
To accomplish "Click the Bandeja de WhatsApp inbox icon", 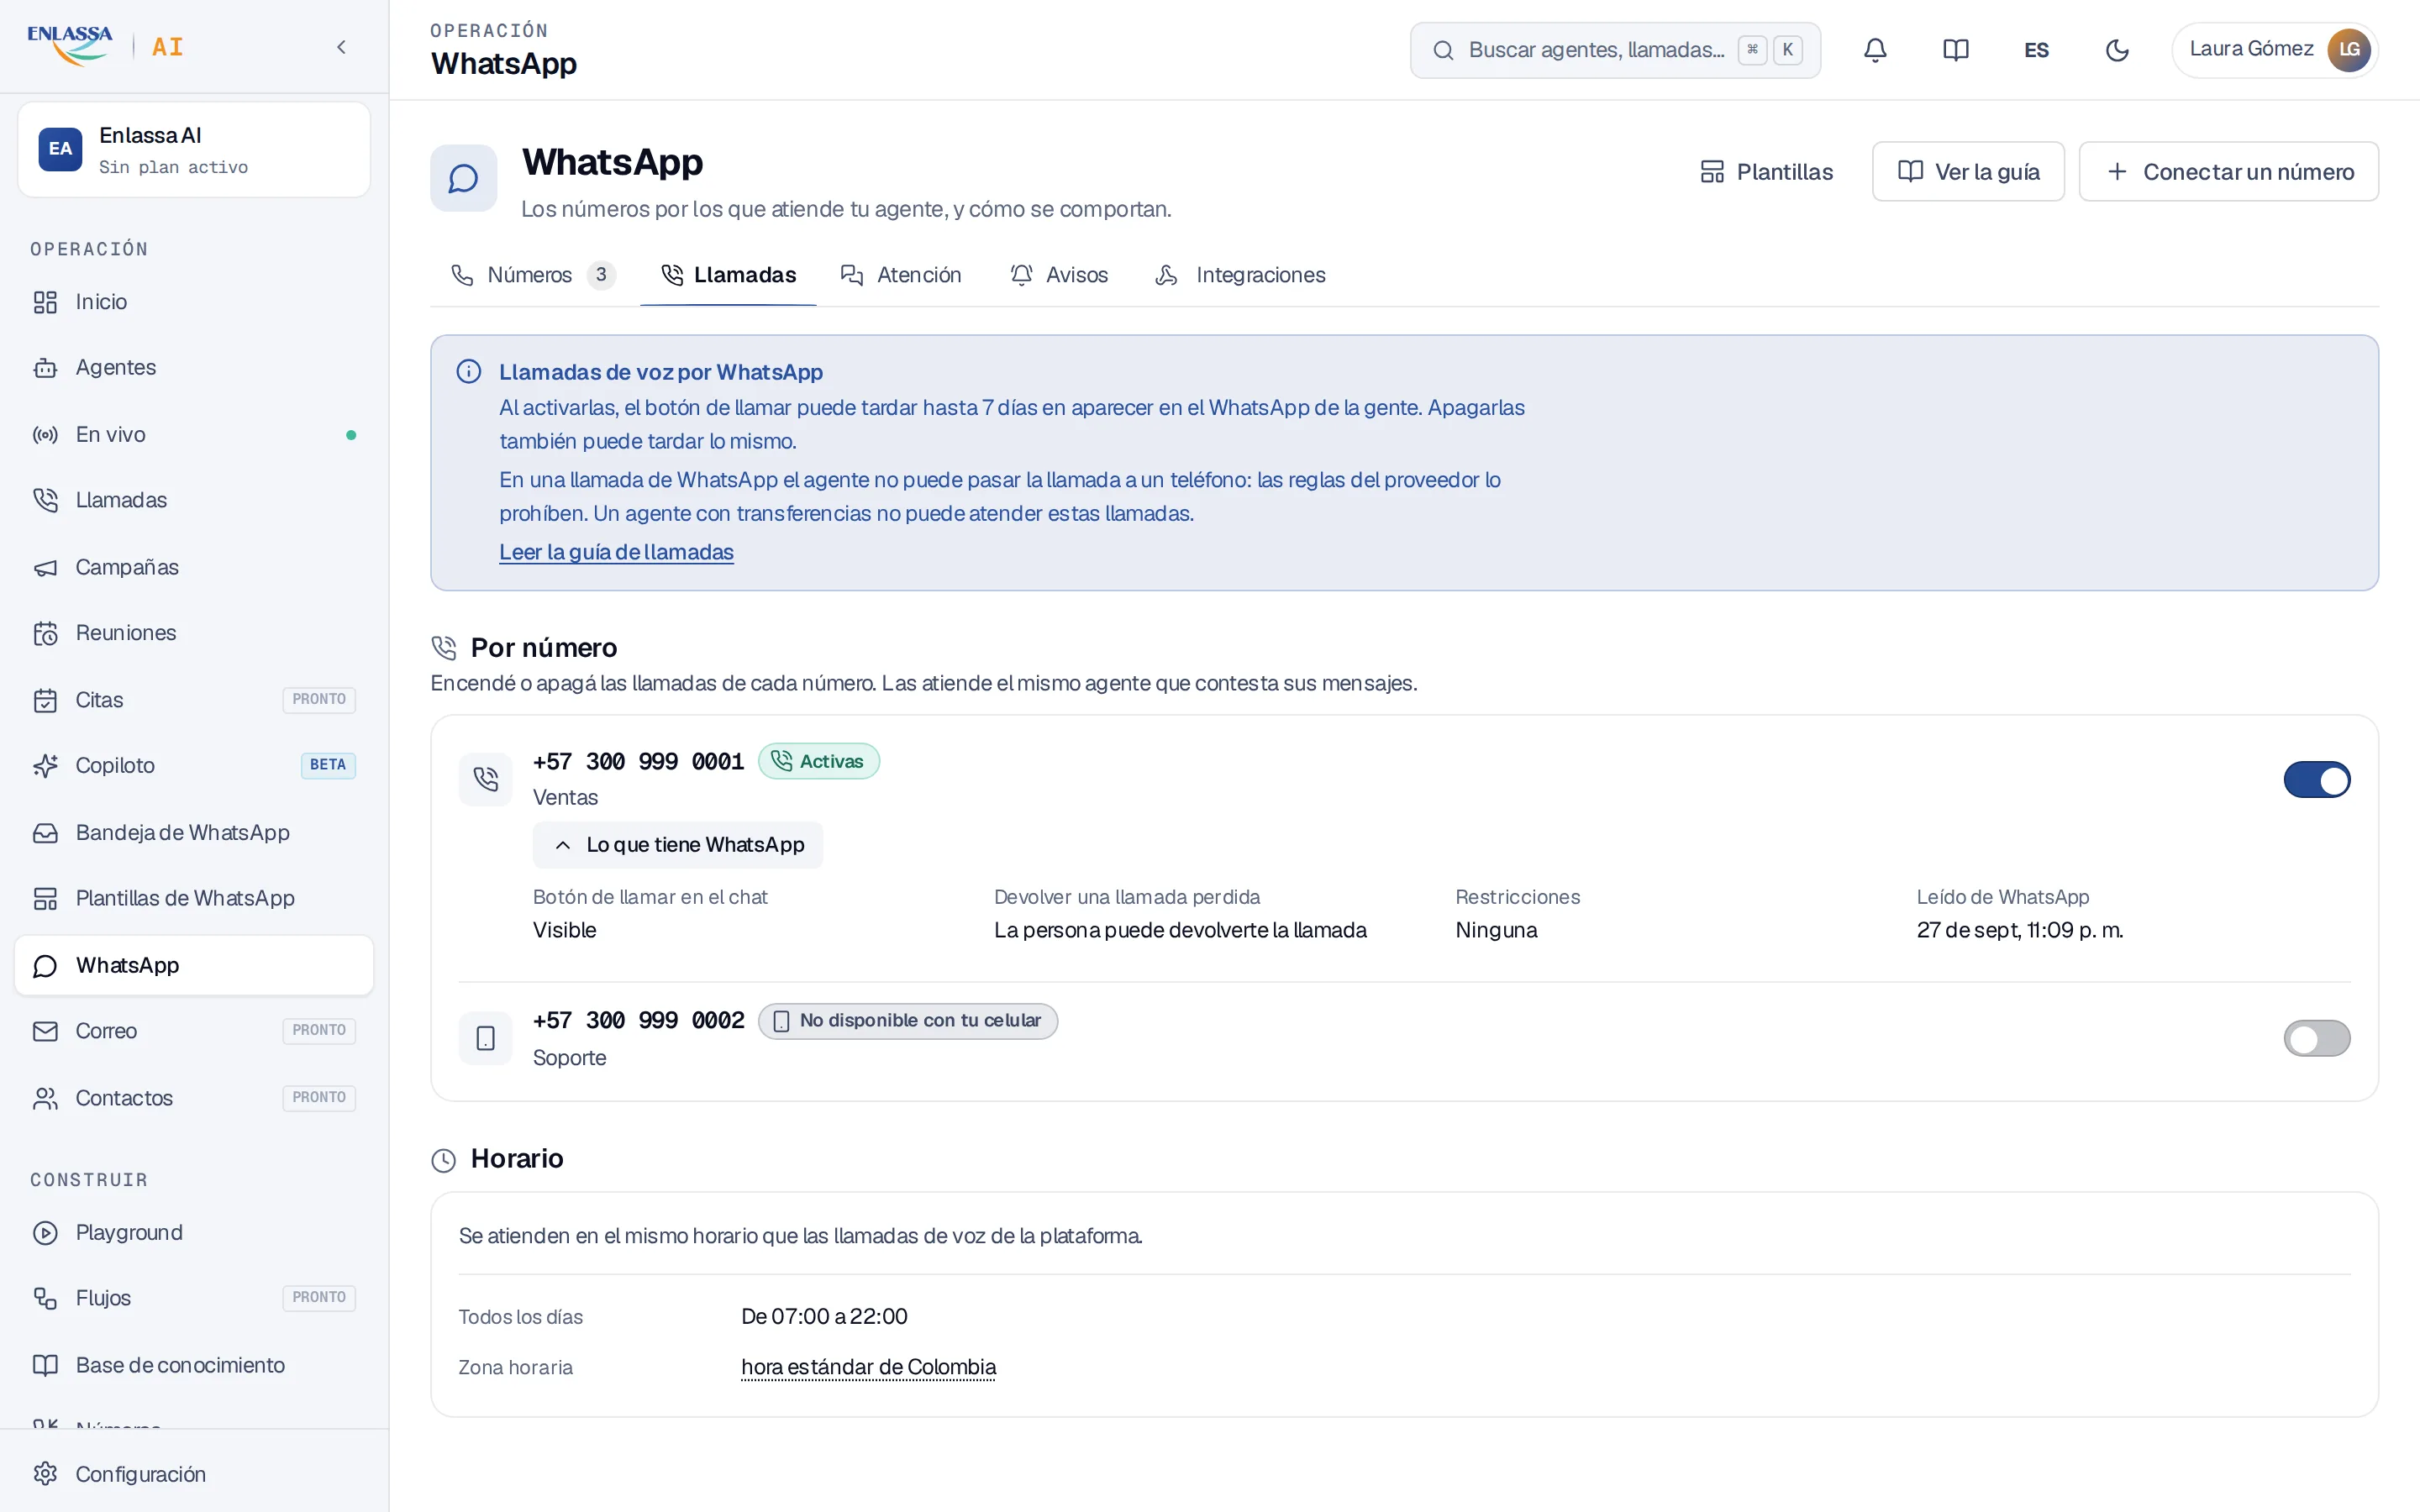I will click(x=45, y=833).
